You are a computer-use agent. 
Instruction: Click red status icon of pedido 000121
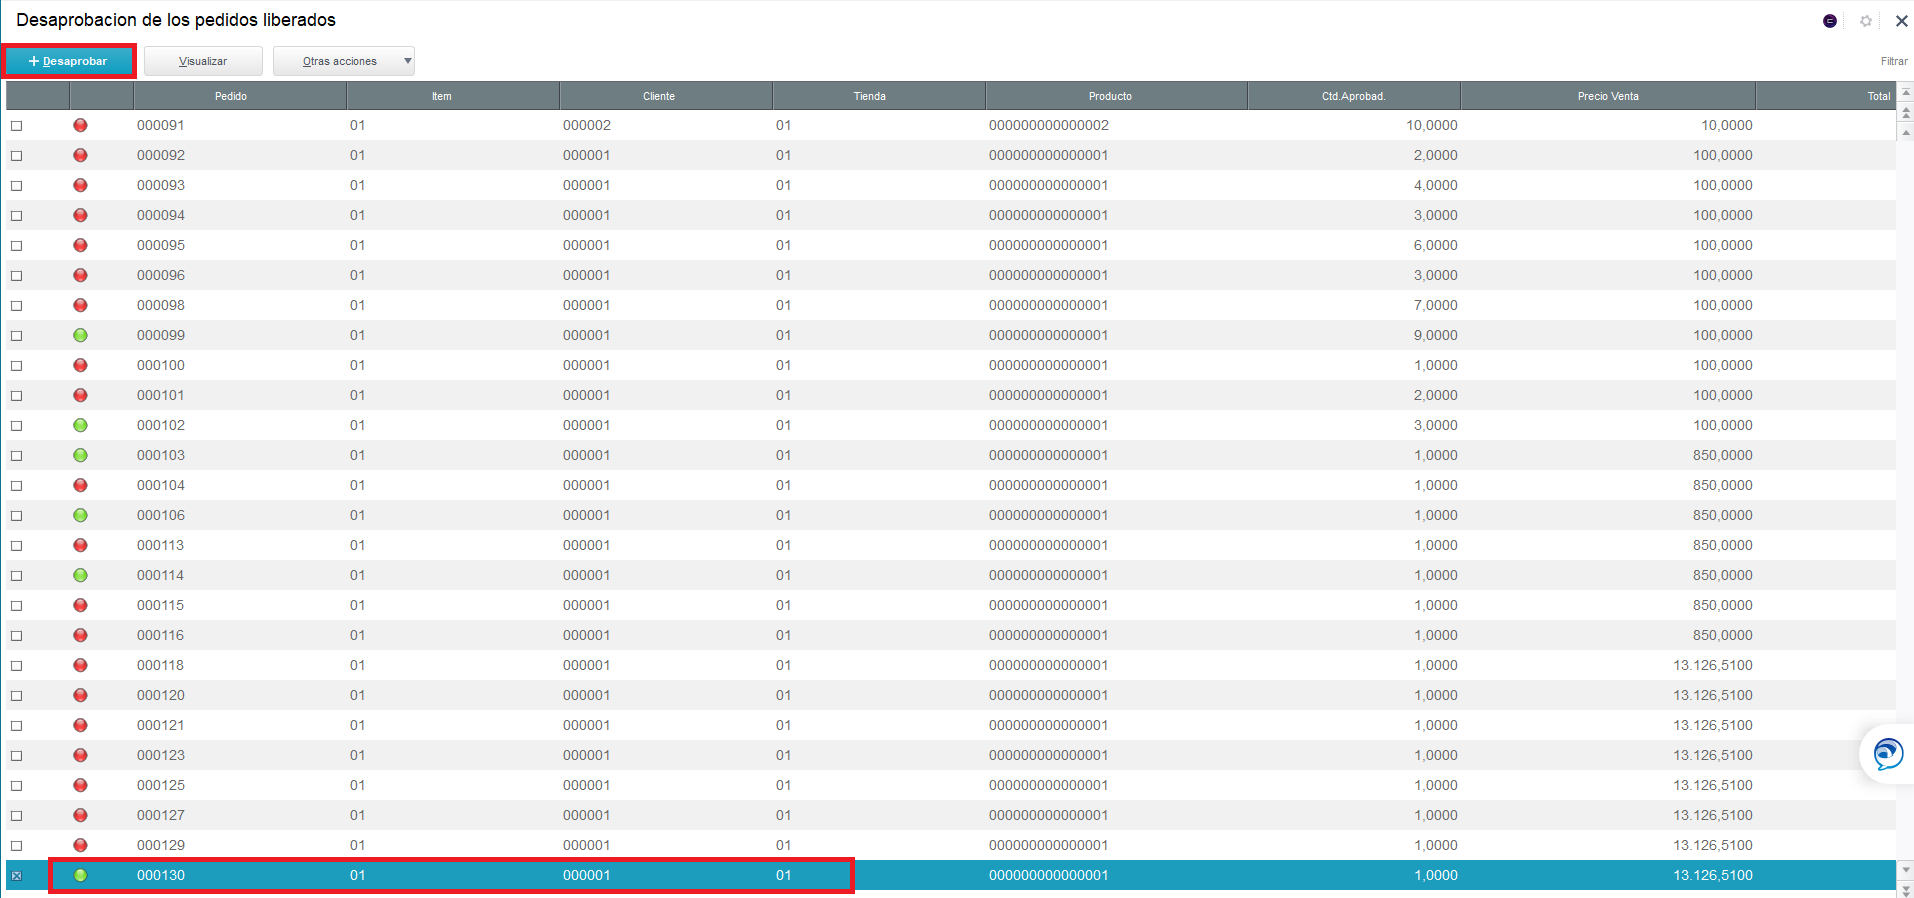[x=80, y=725]
